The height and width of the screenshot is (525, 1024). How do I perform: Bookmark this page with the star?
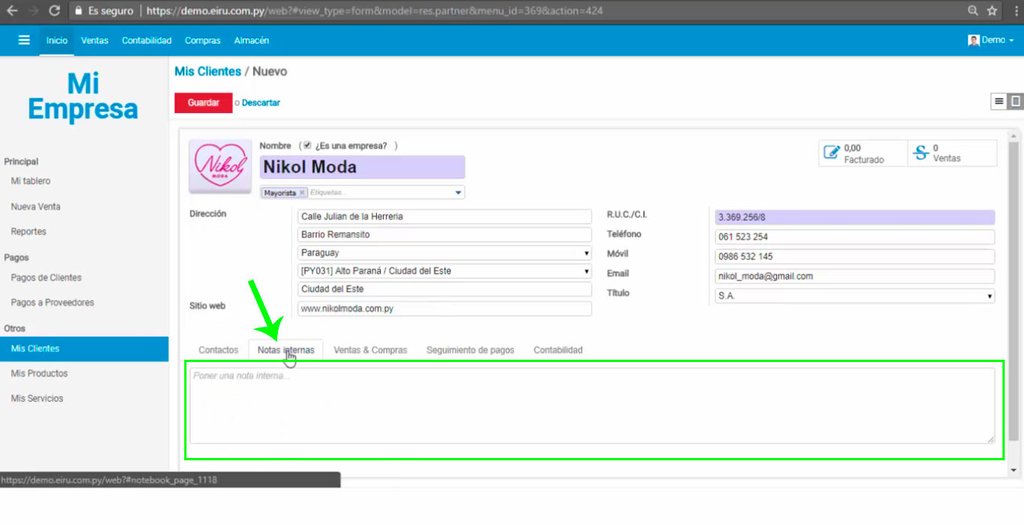click(x=992, y=10)
